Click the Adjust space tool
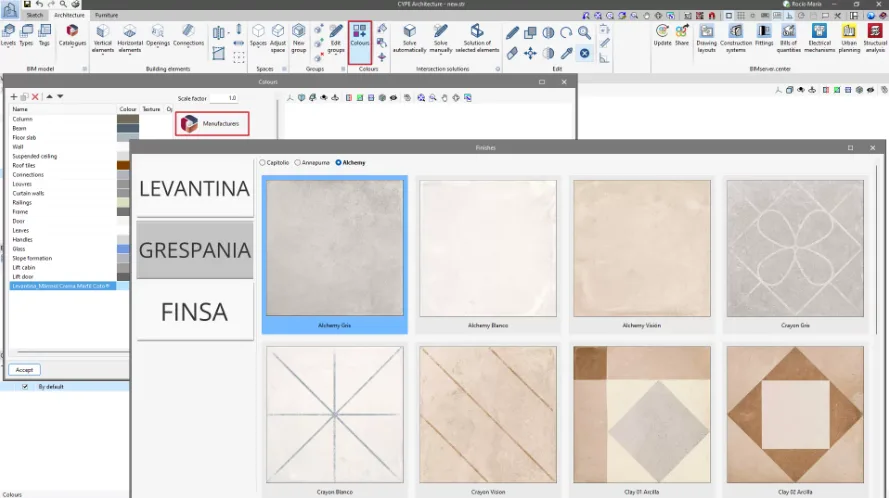Viewport: 889px width, 498px height. click(278, 39)
